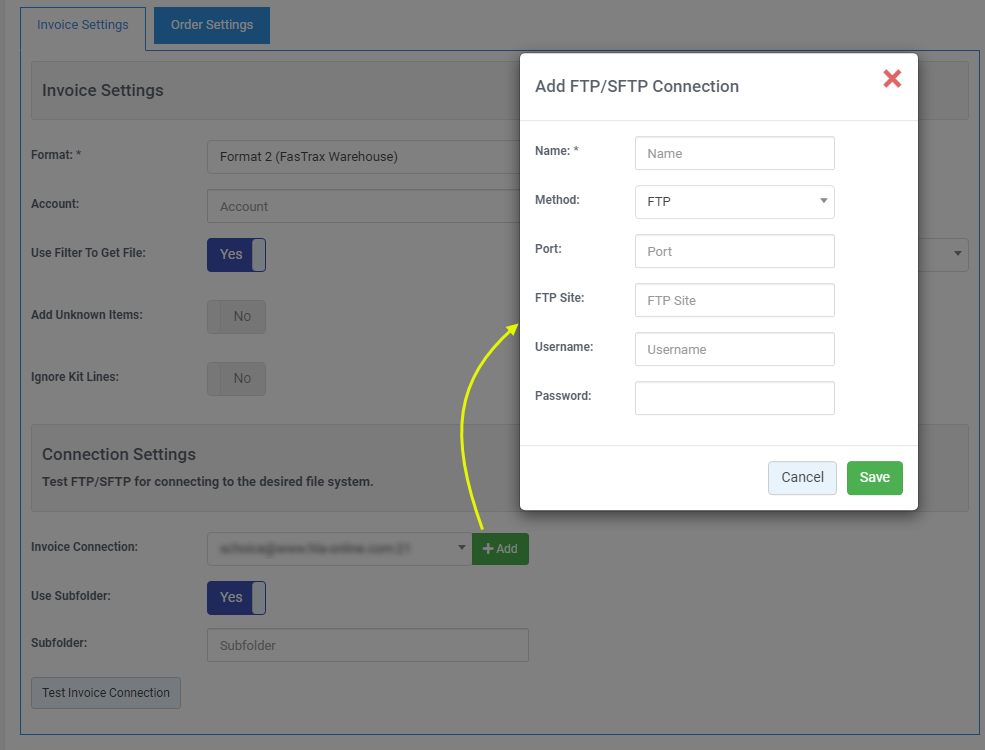Cancel the FTP/SFTP connection dialog
Image resolution: width=985 pixels, height=750 pixels.
point(802,477)
